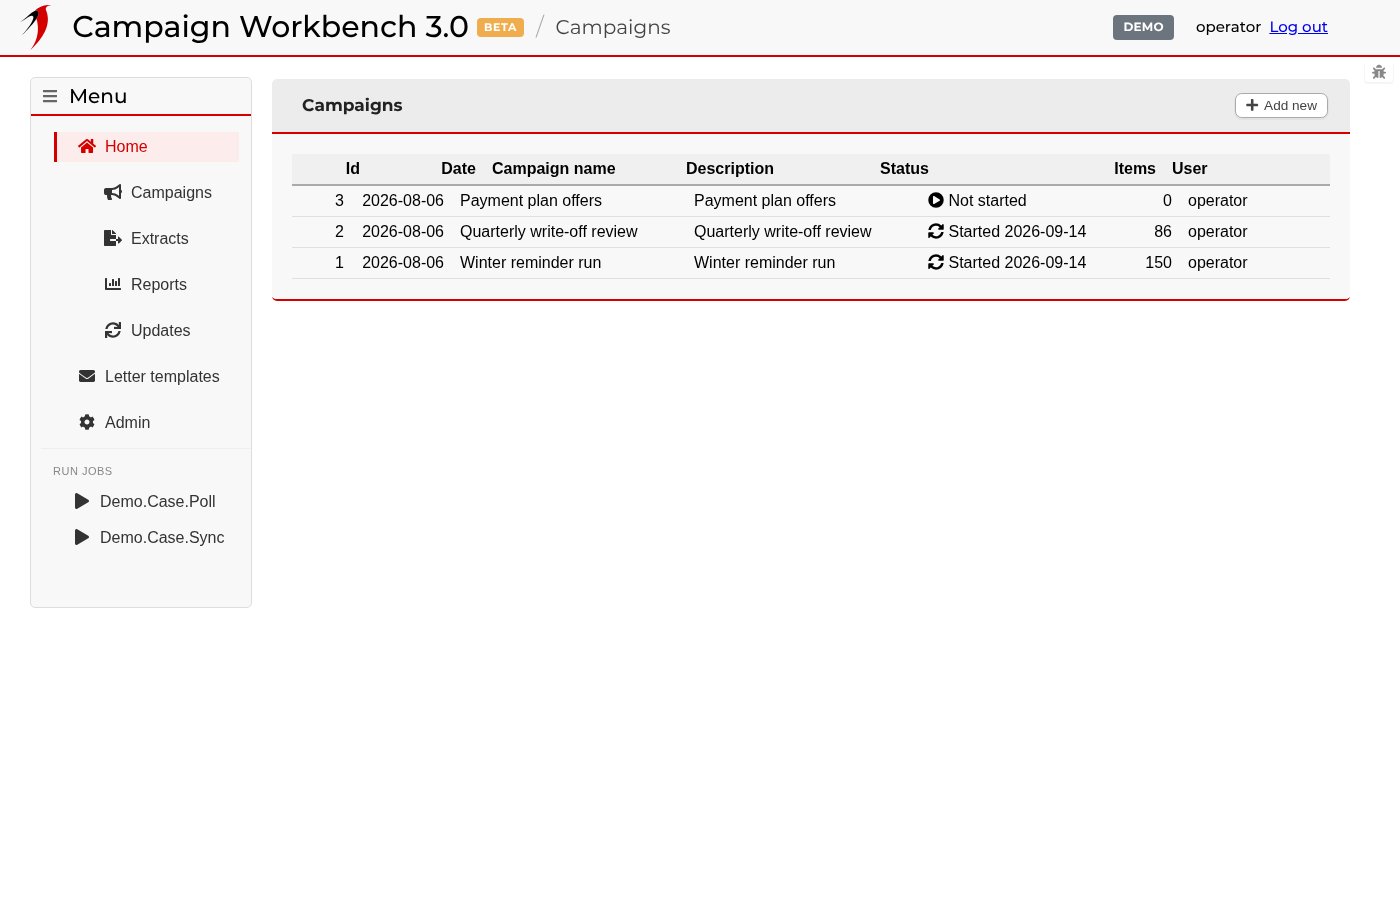Click the 'Status' column header
The image size is (1400, 900).
tap(904, 168)
